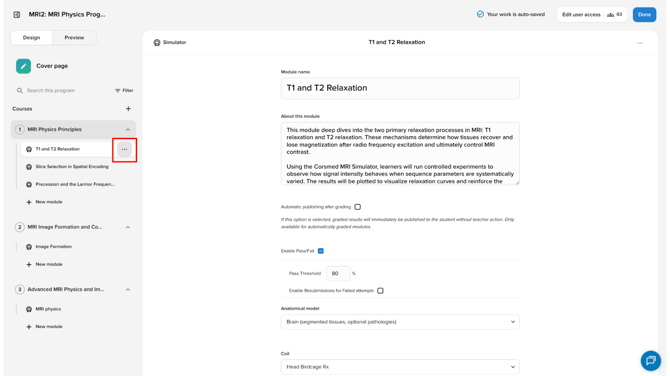The width and height of the screenshot is (670, 376).
Task: Click the user count icon
Action: coord(611,15)
